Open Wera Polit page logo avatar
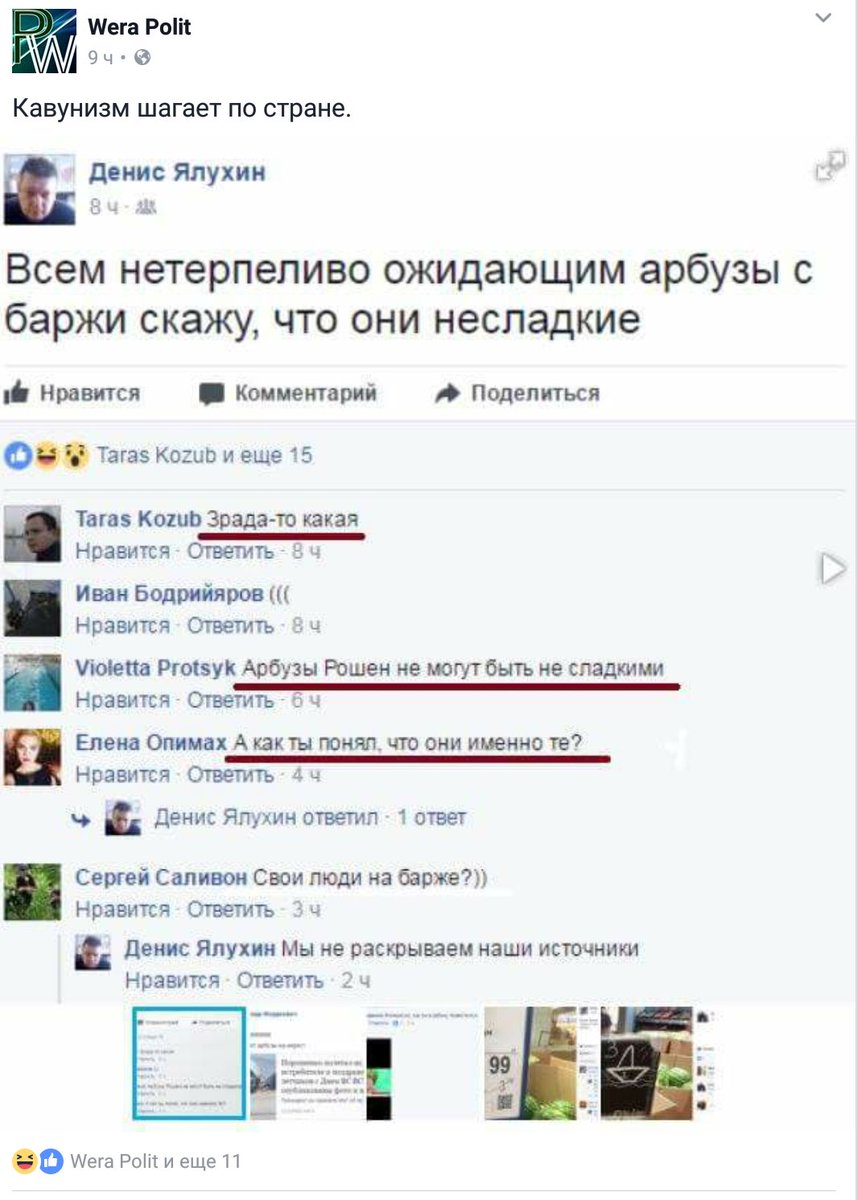 43,41
